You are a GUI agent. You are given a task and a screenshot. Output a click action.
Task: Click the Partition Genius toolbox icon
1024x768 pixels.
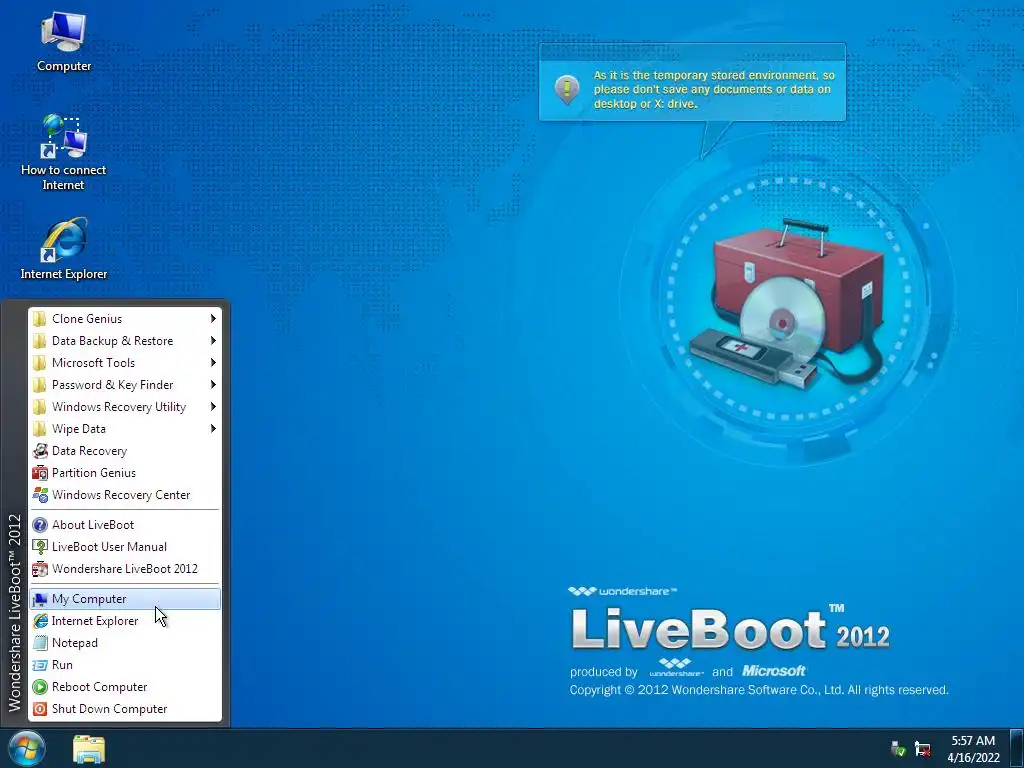(x=40, y=473)
